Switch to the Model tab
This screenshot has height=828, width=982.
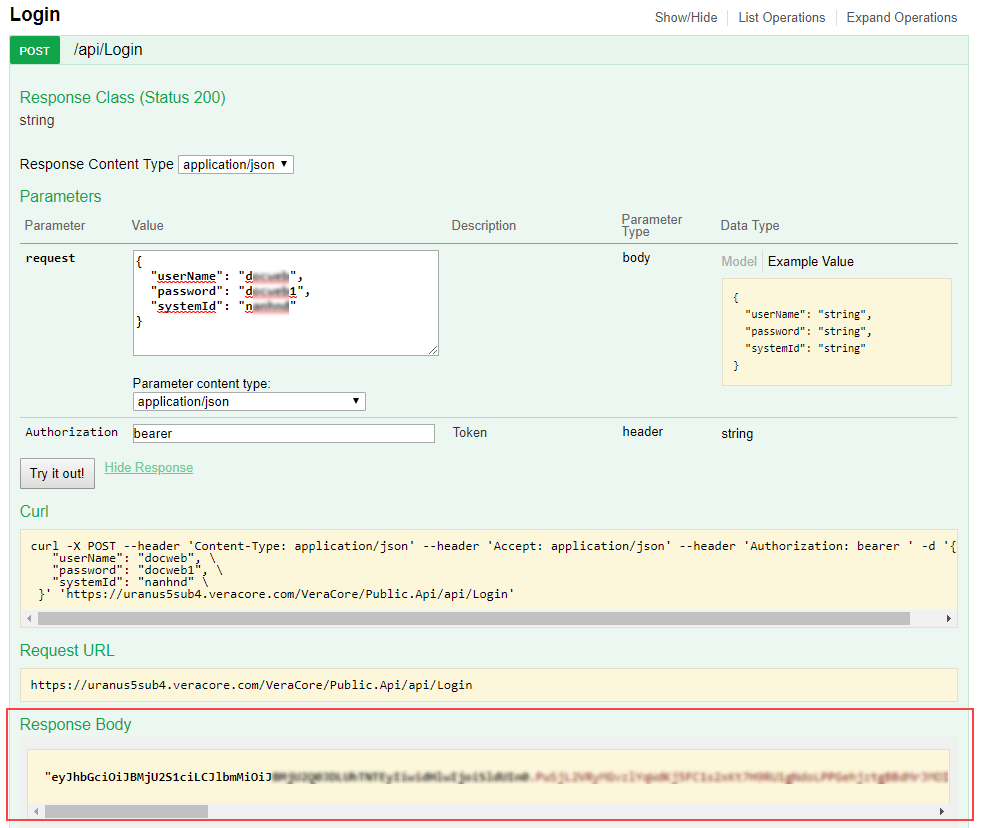tap(739, 261)
